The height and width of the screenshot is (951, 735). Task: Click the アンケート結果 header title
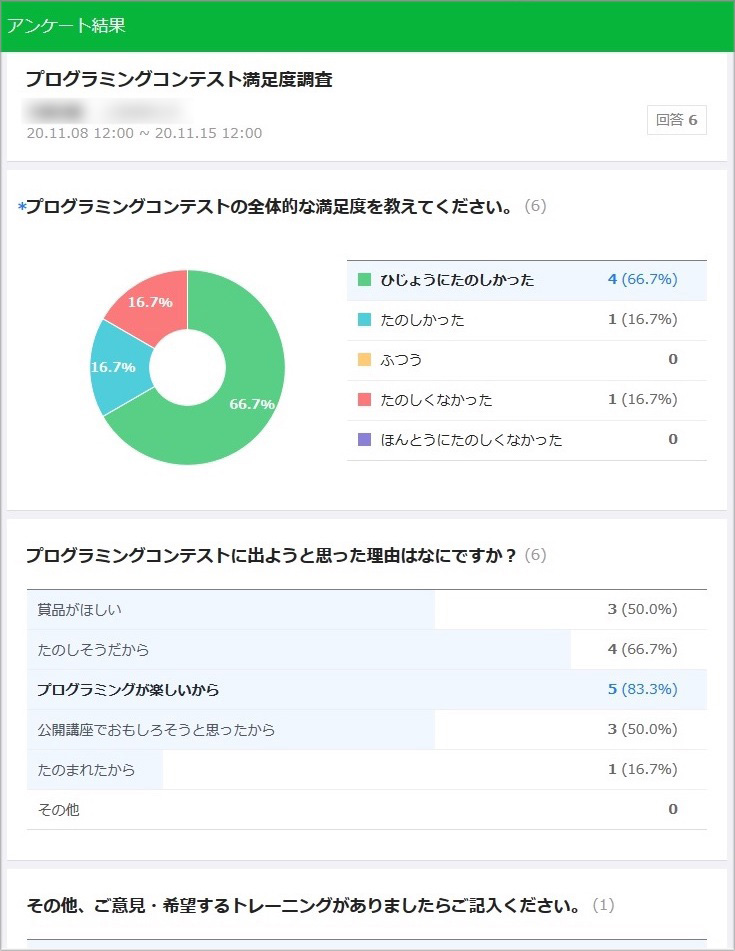pyautogui.click(x=66, y=26)
